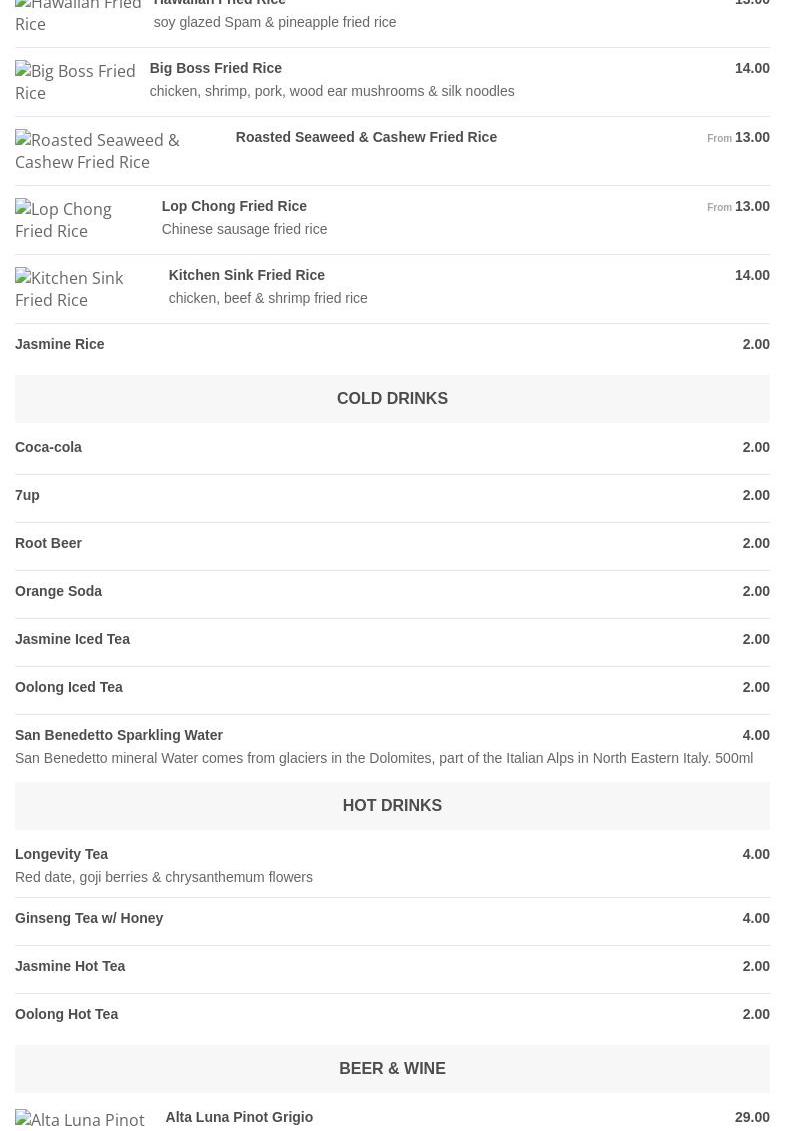Select Kitchen Sink Fried Rice title
The image size is (785, 1131).
point(246,275)
